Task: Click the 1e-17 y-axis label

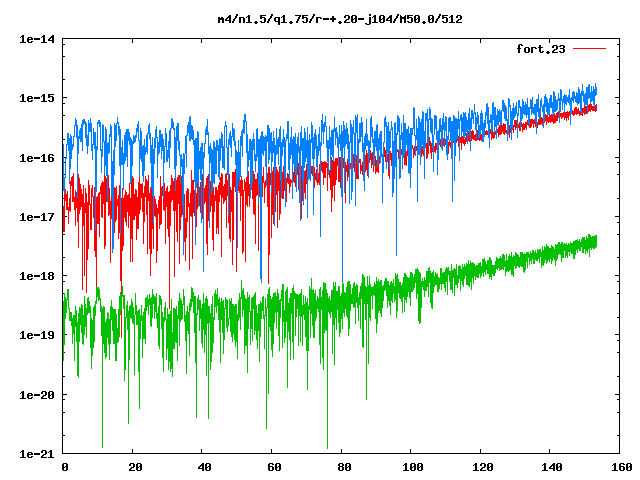Action: tap(37, 217)
